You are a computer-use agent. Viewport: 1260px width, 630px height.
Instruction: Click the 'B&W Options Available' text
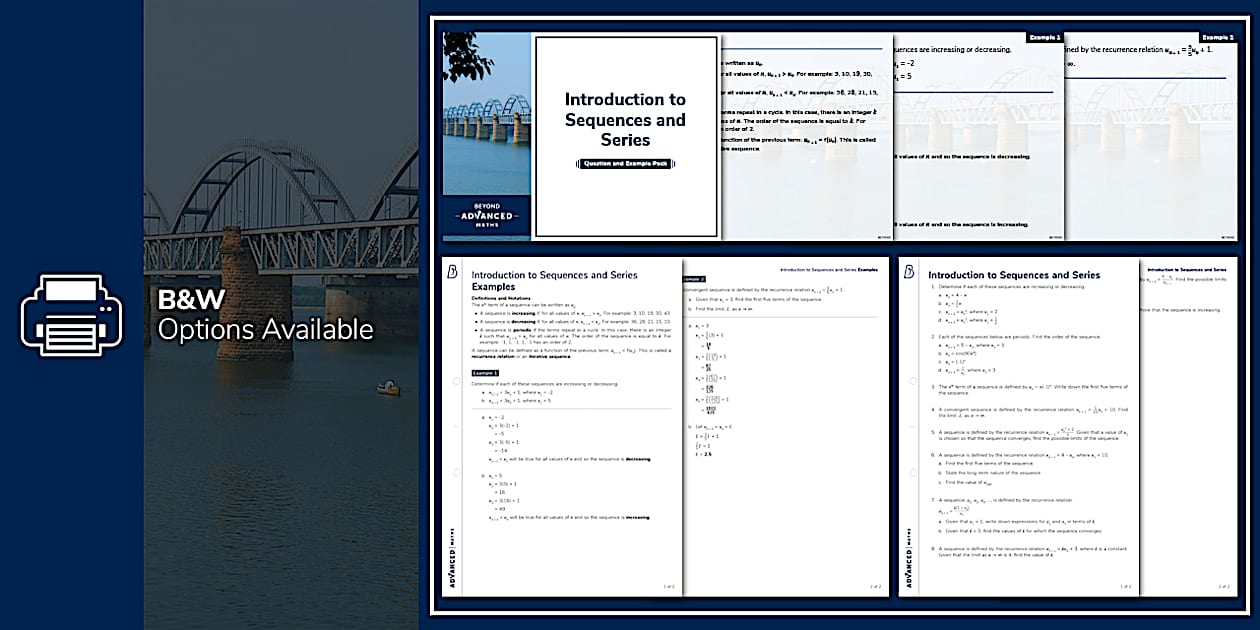pos(265,315)
